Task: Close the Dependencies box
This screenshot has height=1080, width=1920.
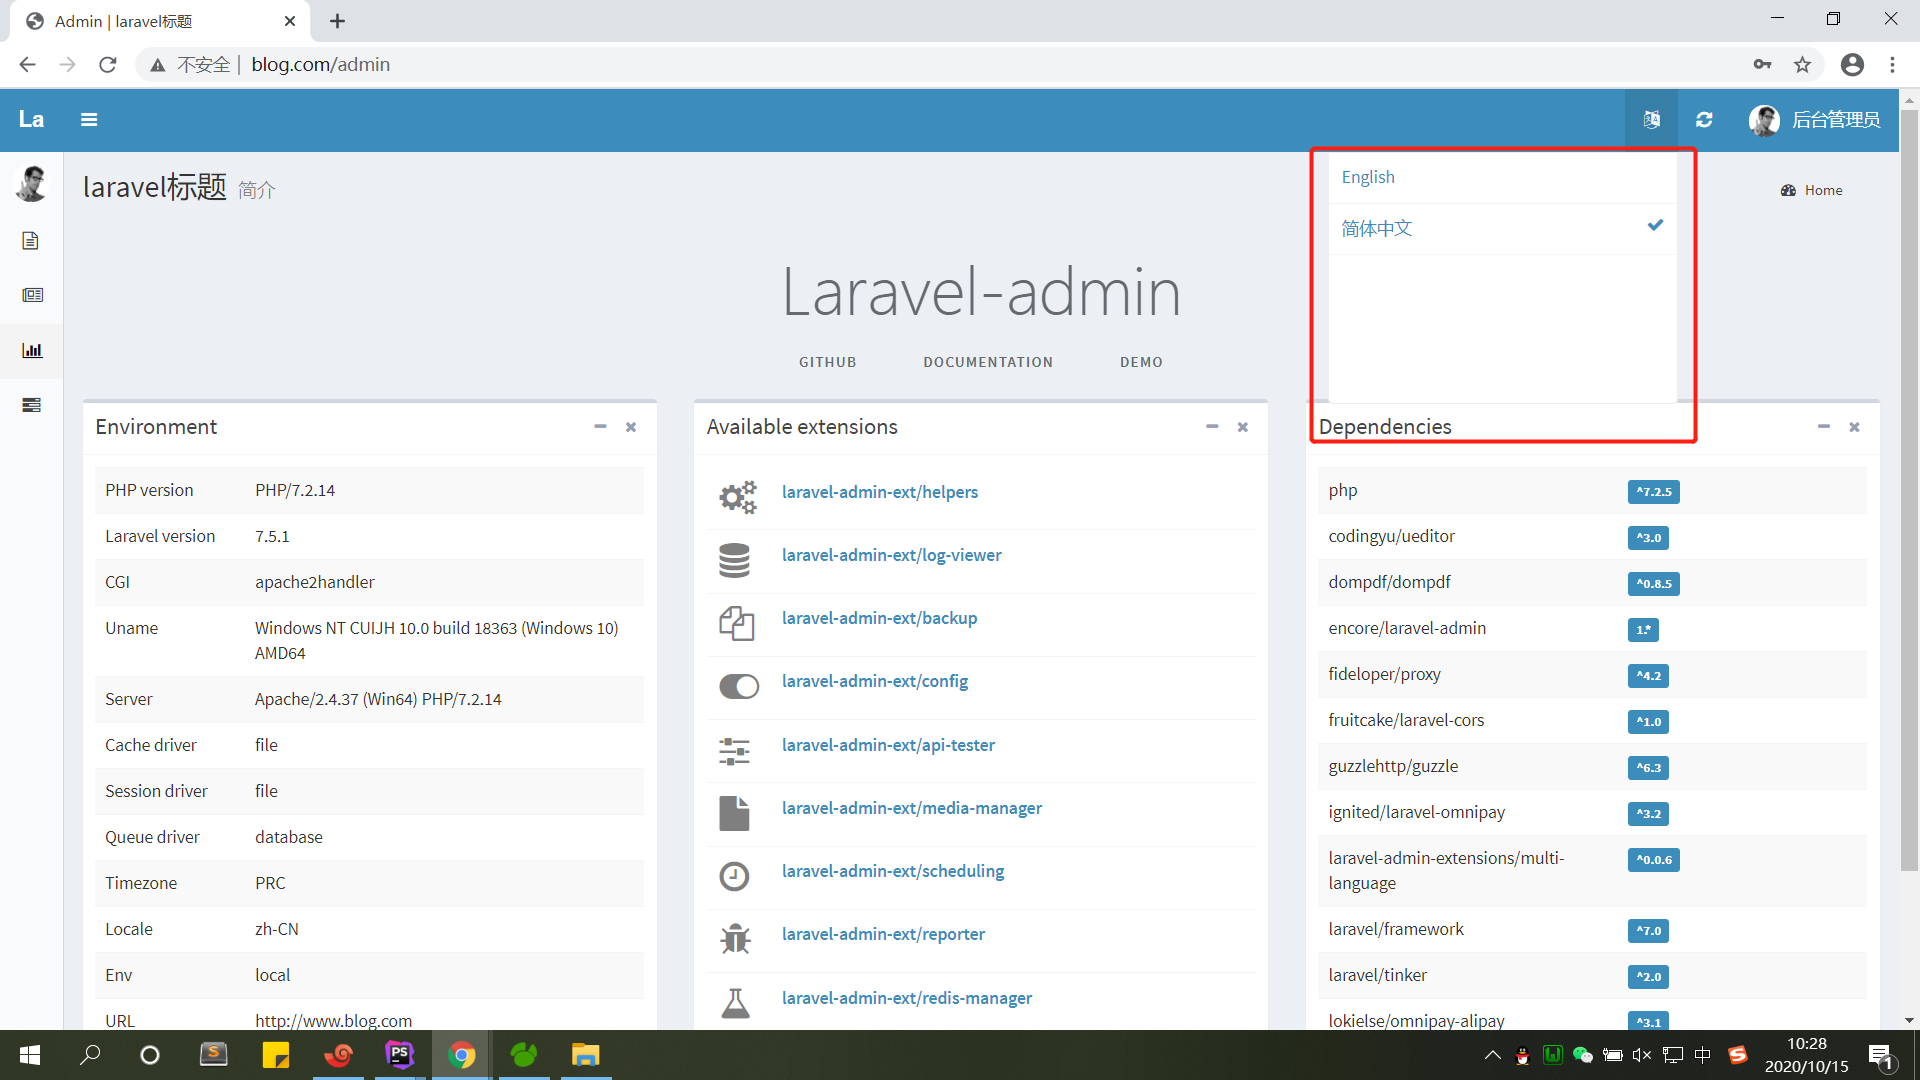Action: [x=1855, y=427]
